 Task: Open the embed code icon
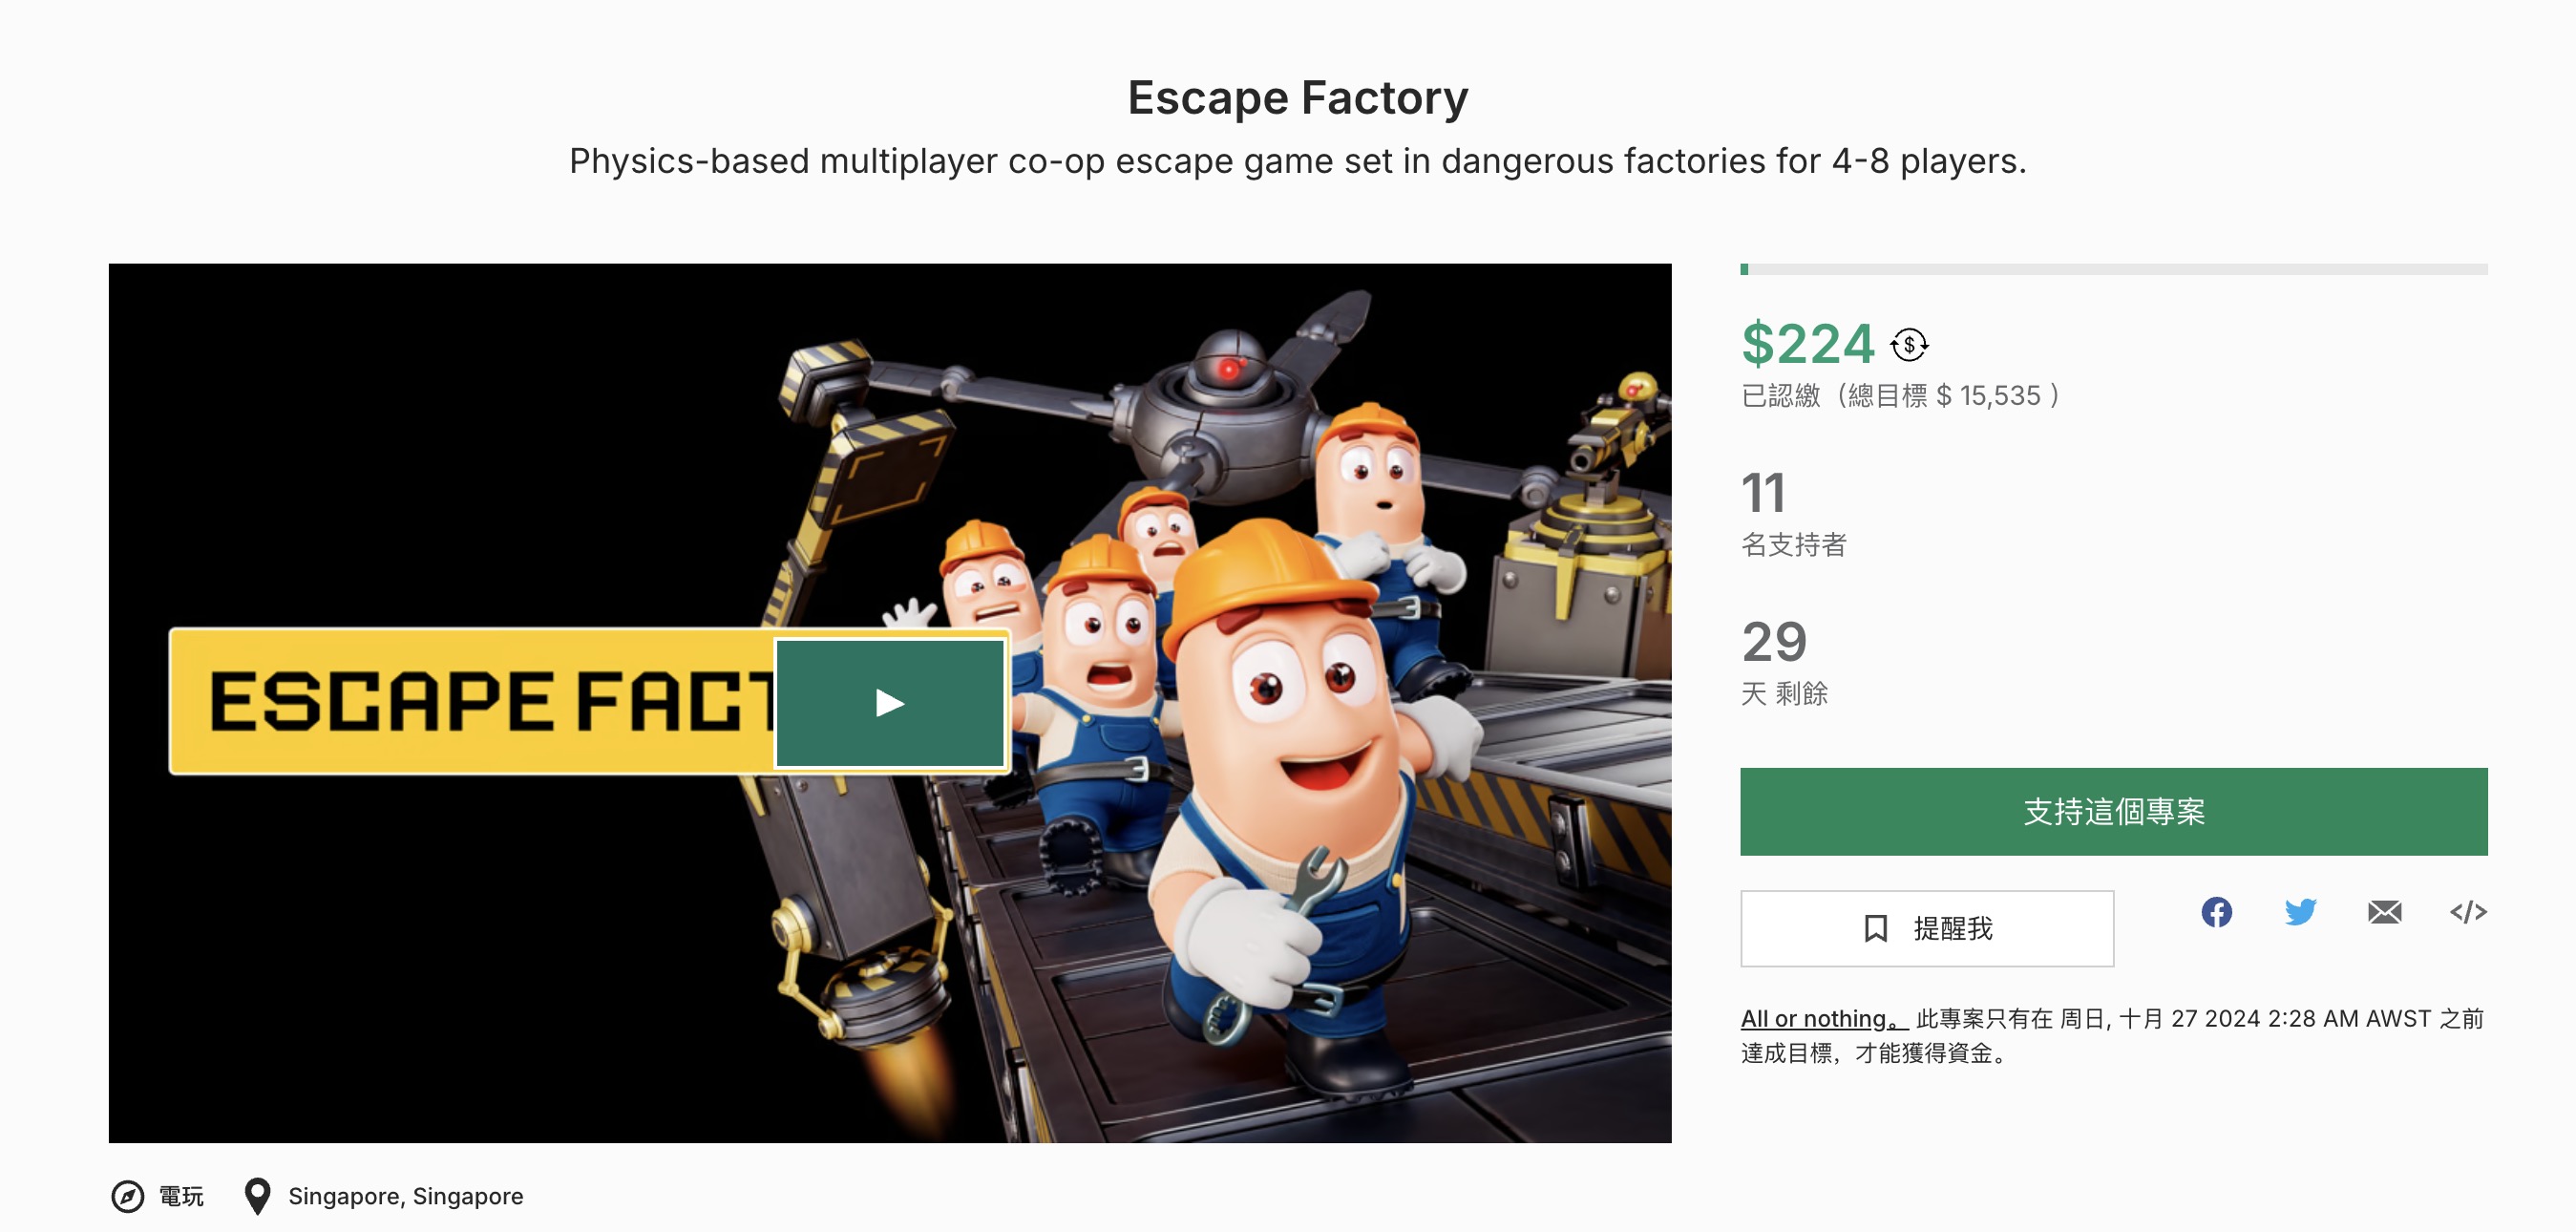tap(2468, 912)
